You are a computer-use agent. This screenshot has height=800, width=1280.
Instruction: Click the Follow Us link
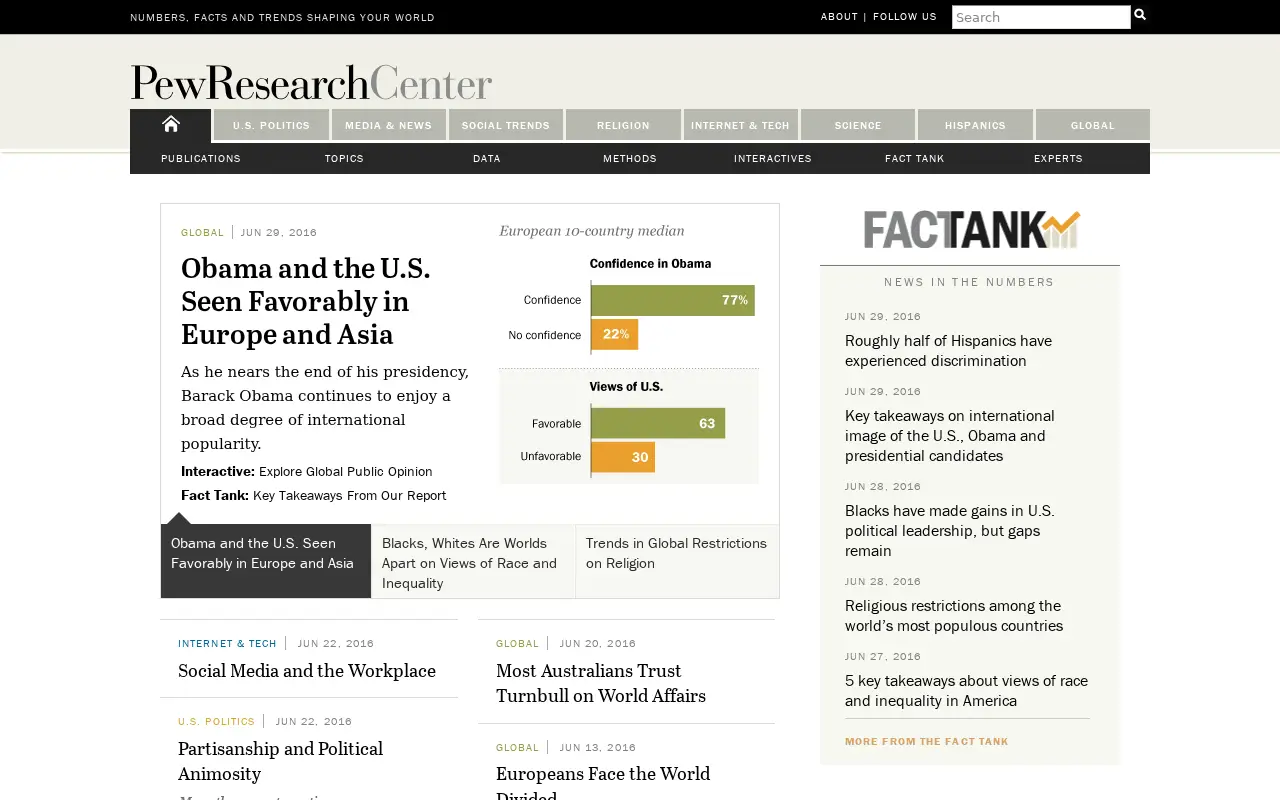(905, 16)
